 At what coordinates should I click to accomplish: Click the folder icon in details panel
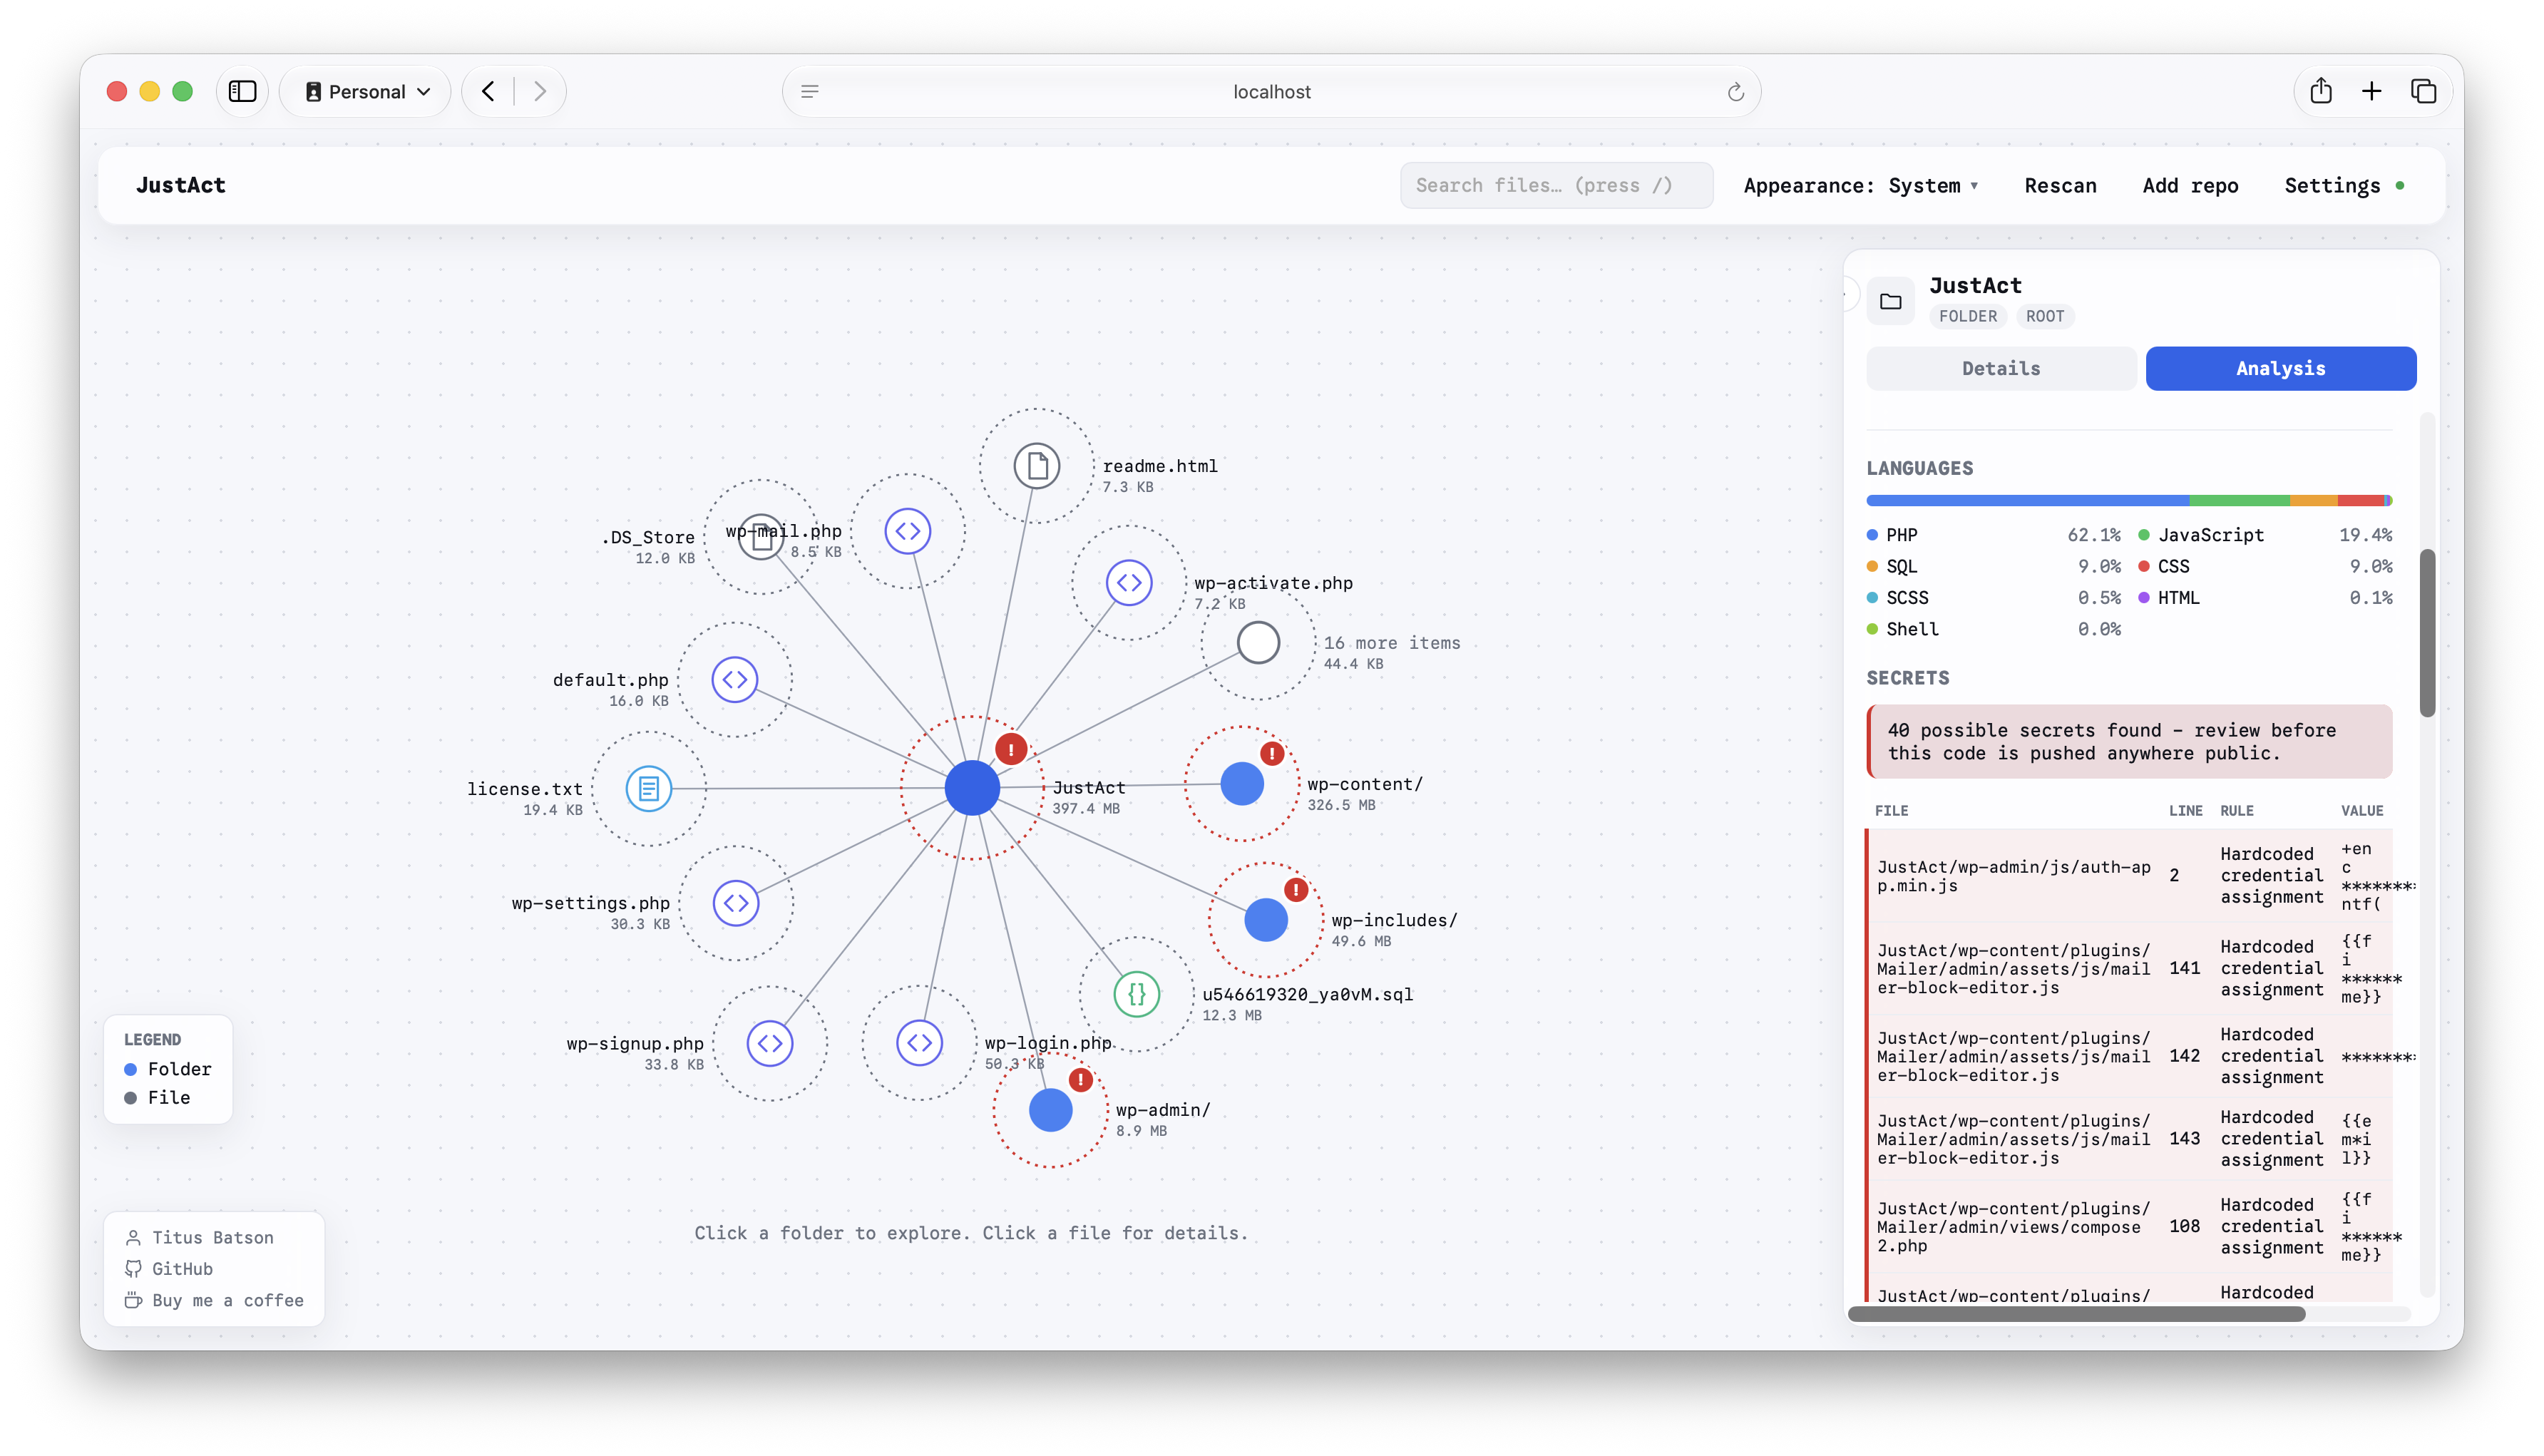click(x=1890, y=301)
